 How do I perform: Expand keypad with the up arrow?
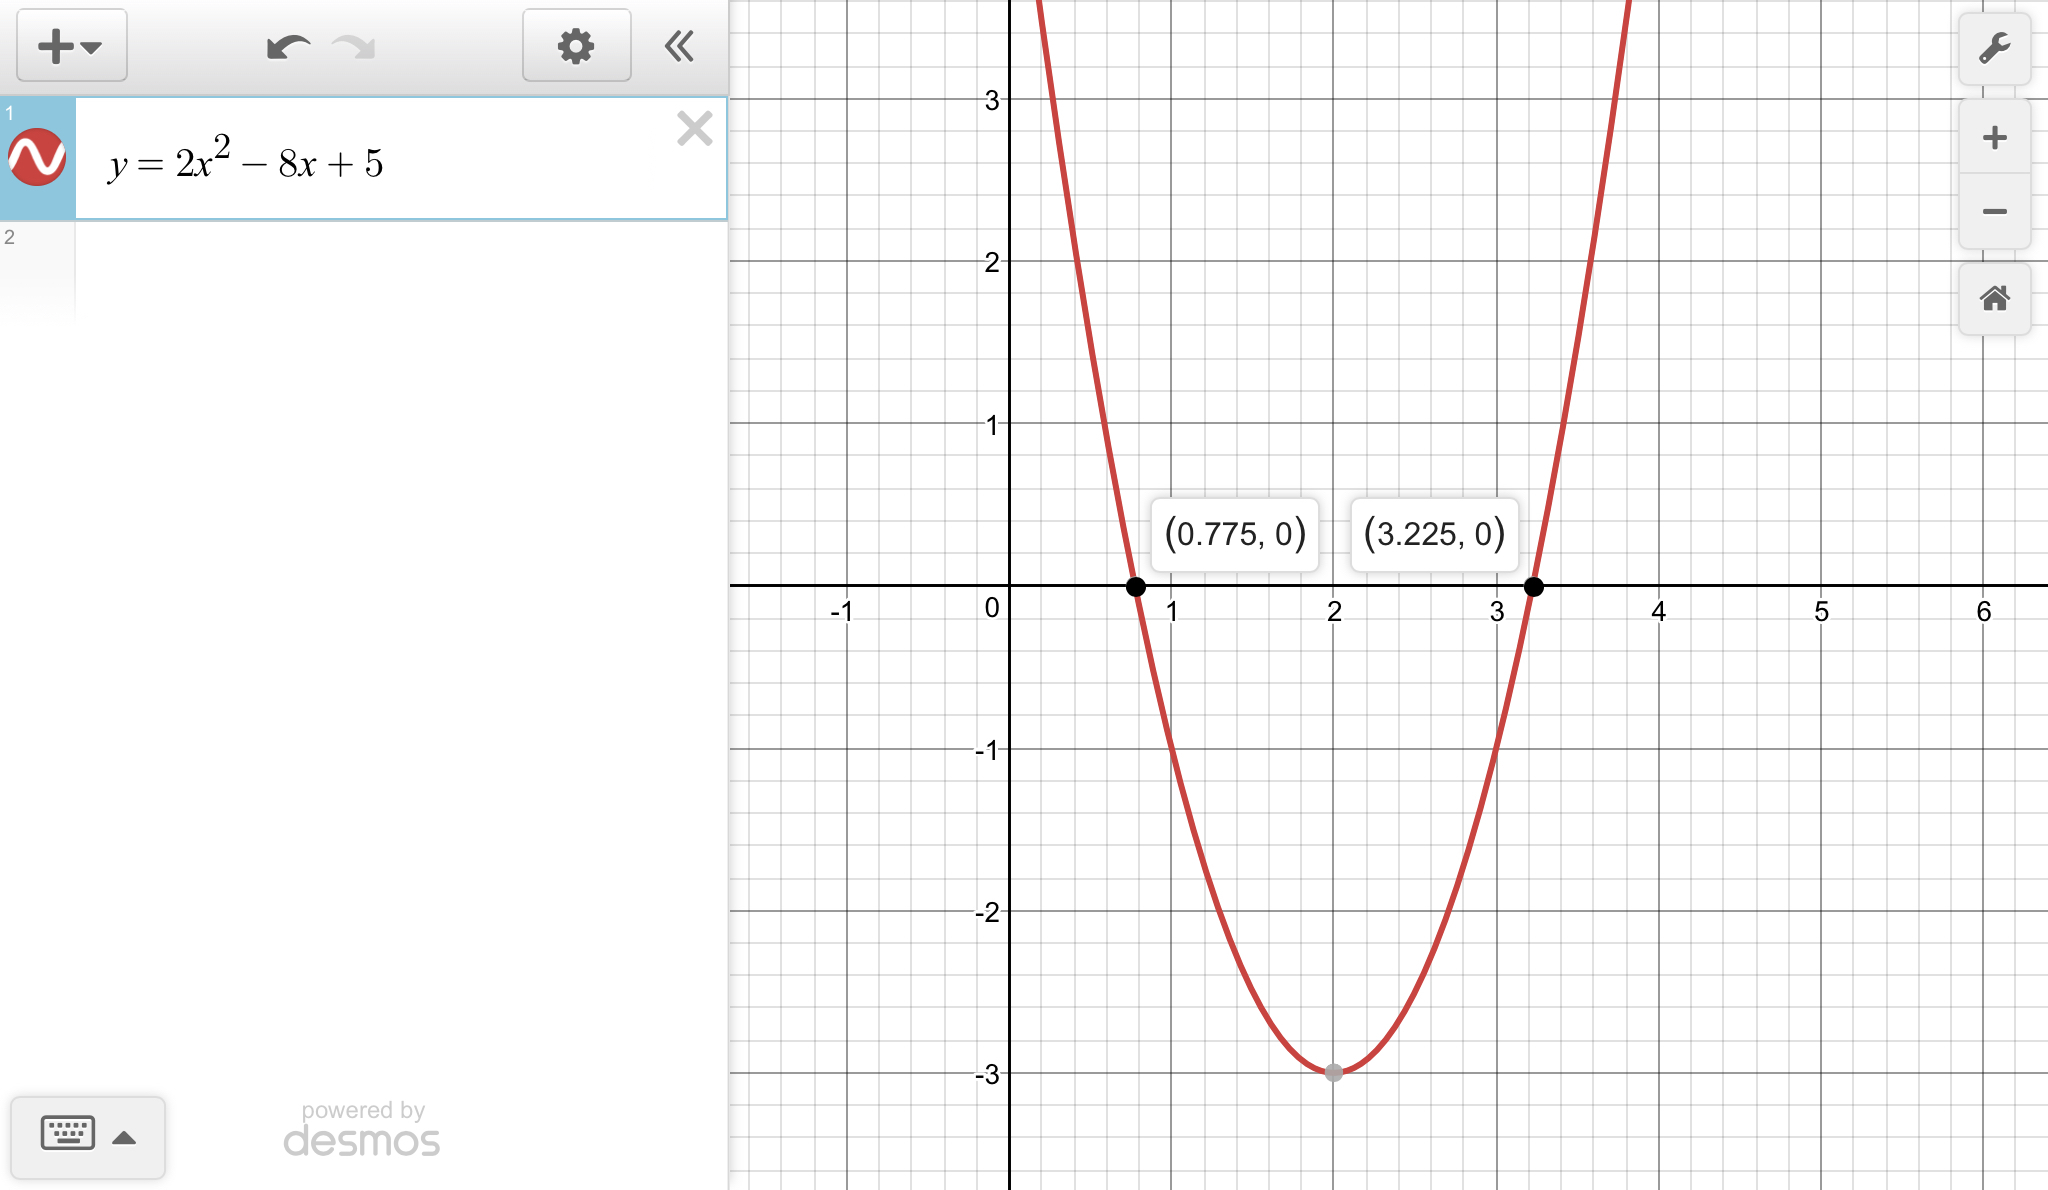[x=124, y=1137]
